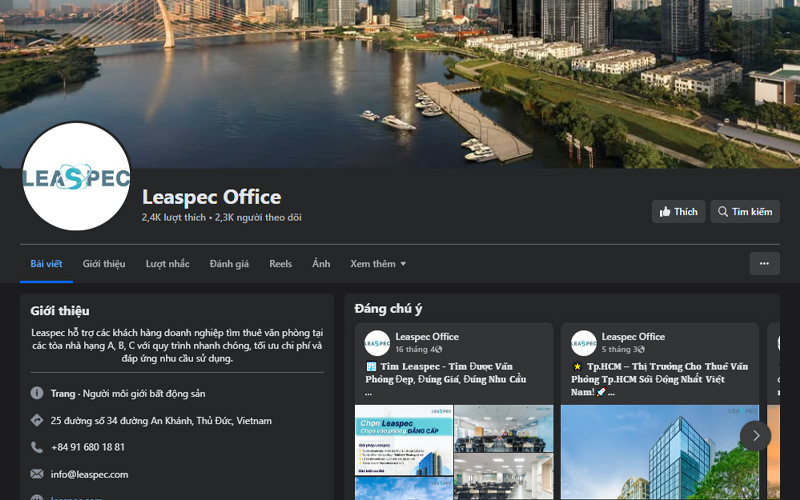
Task: Click the phone icon
Action: (37, 447)
